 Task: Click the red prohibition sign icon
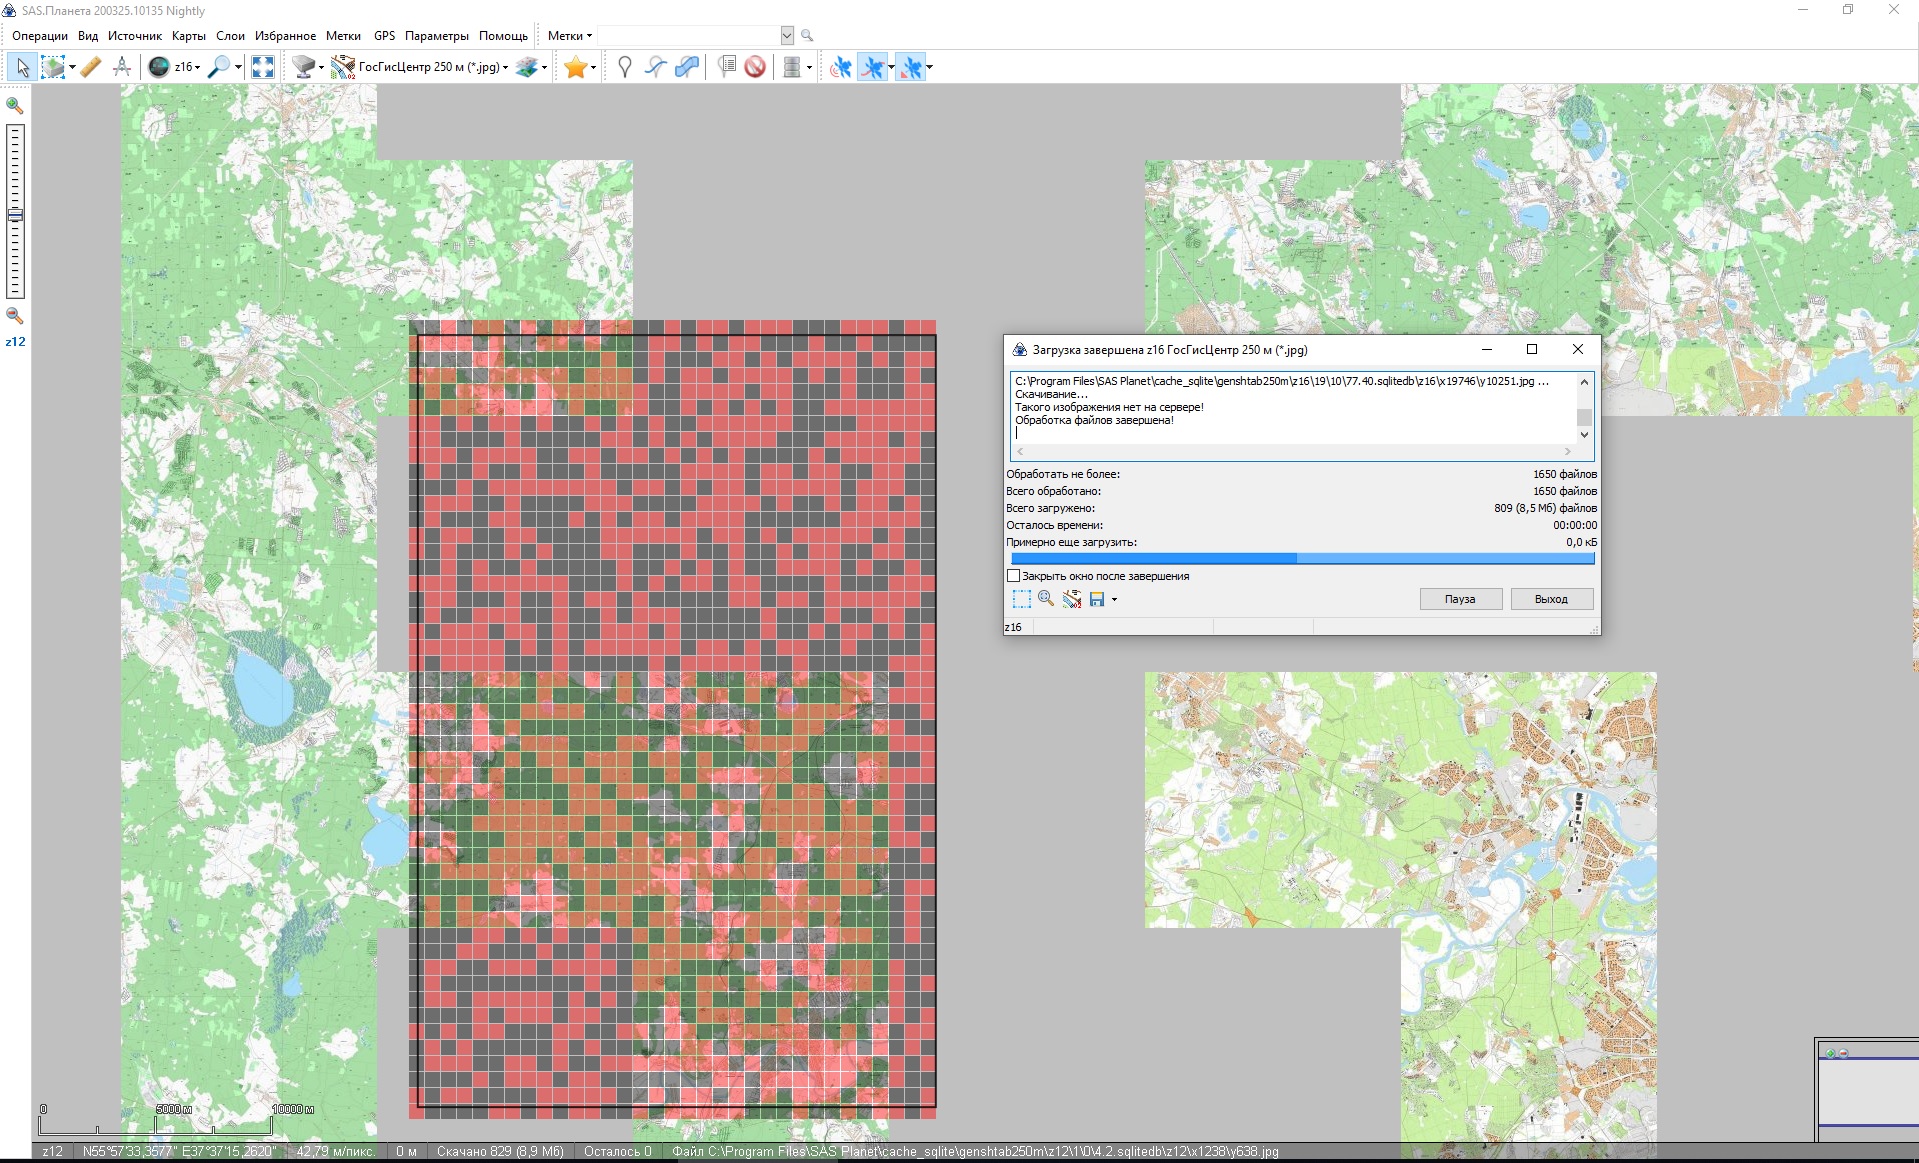pyautogui.click(x=755, y=67)
